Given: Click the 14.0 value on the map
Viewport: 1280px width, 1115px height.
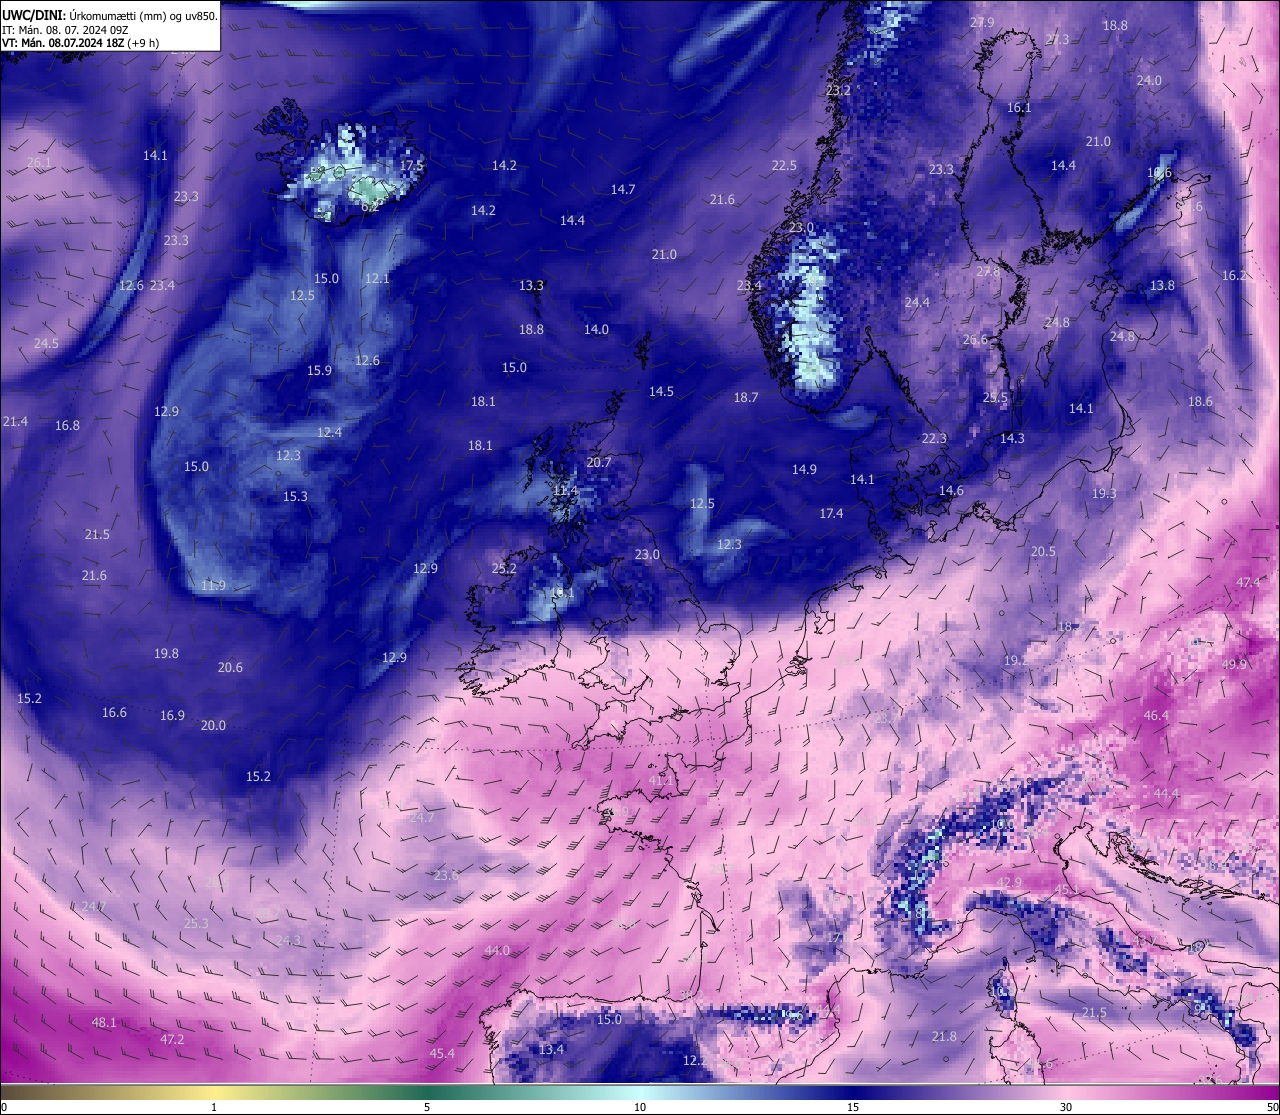Looking at the screenshot, I should pyautogui.click(x=596, y=329).
